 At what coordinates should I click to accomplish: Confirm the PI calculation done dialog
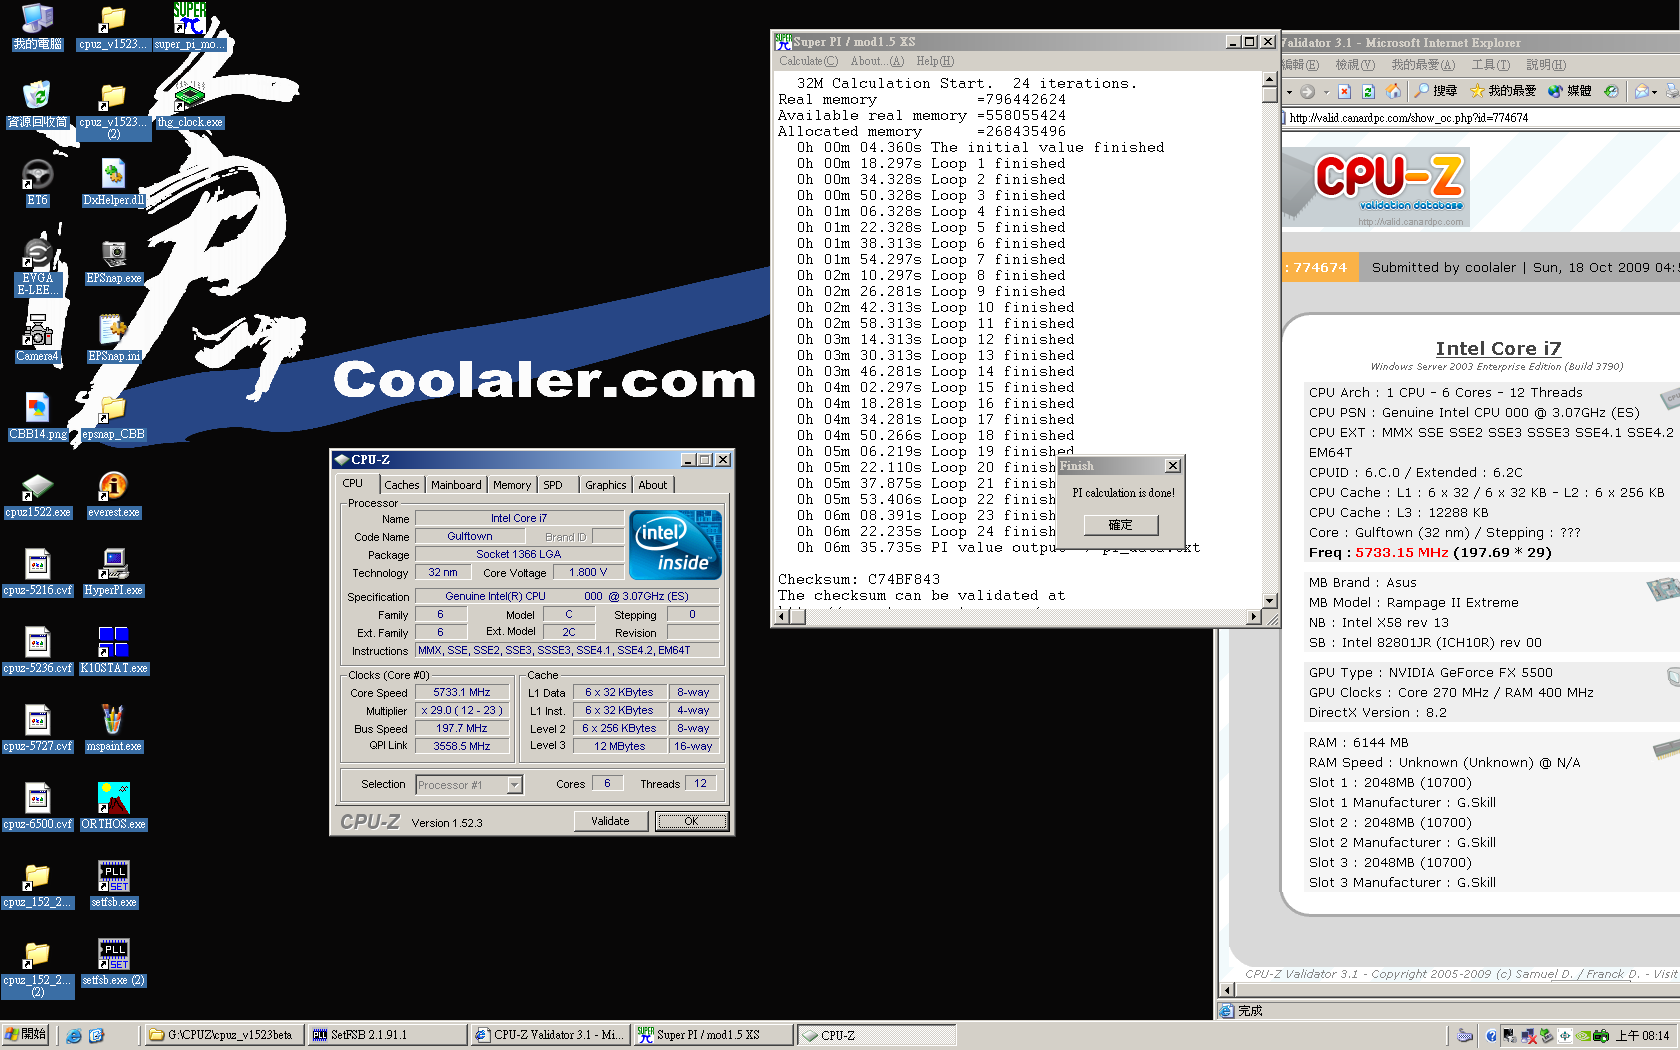[1120, 525]
